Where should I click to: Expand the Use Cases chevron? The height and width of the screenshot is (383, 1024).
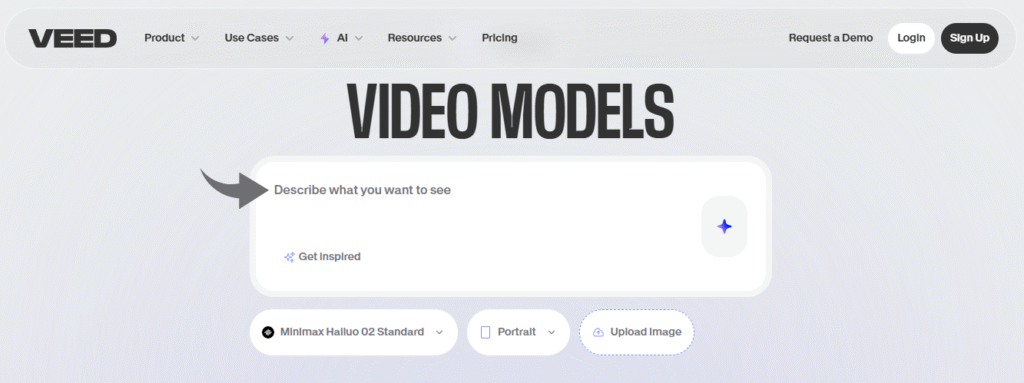(x=289, y=39)
